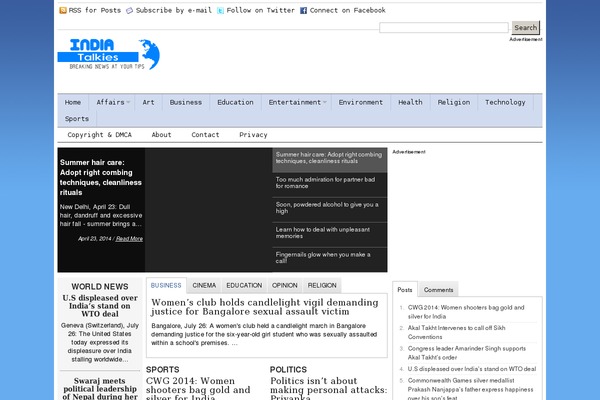Select Soon, powdered alcohol slider item

[329, 208]
